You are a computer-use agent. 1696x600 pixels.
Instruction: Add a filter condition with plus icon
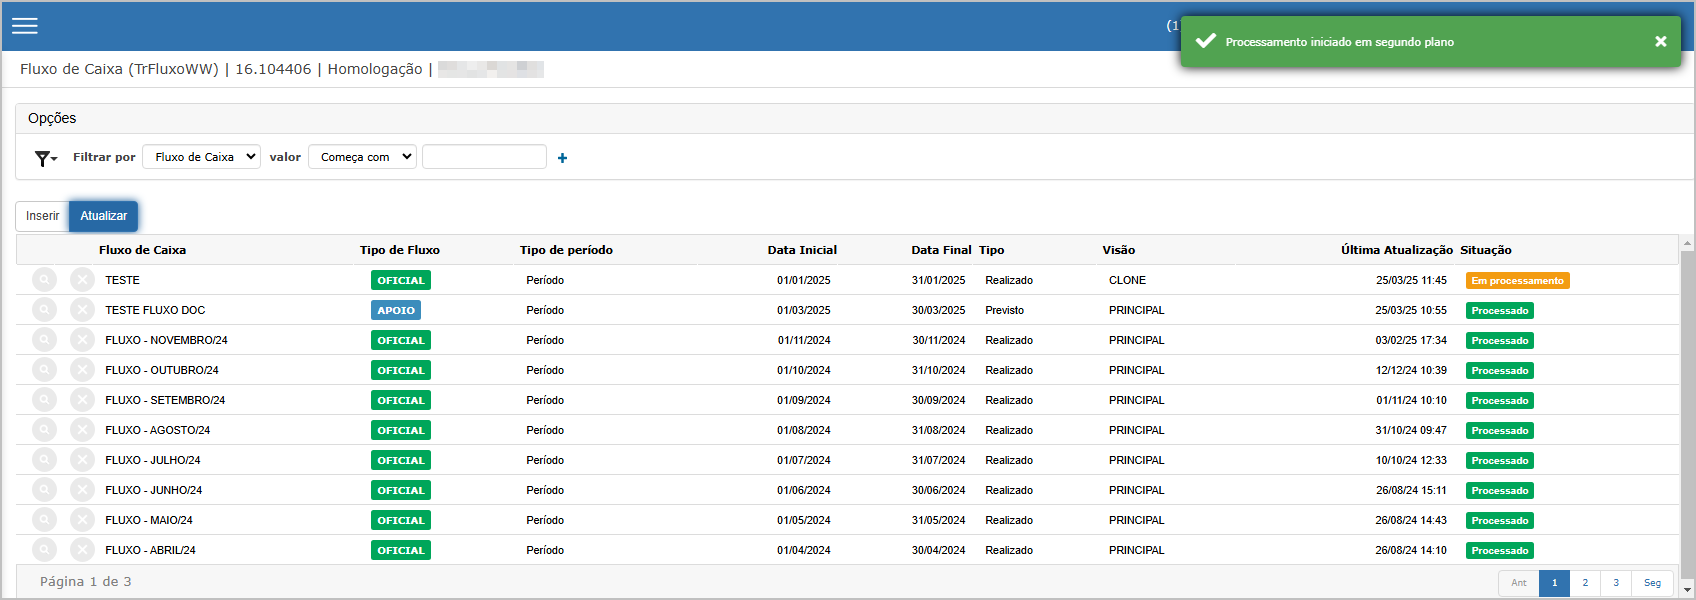[x=562, y=158]
